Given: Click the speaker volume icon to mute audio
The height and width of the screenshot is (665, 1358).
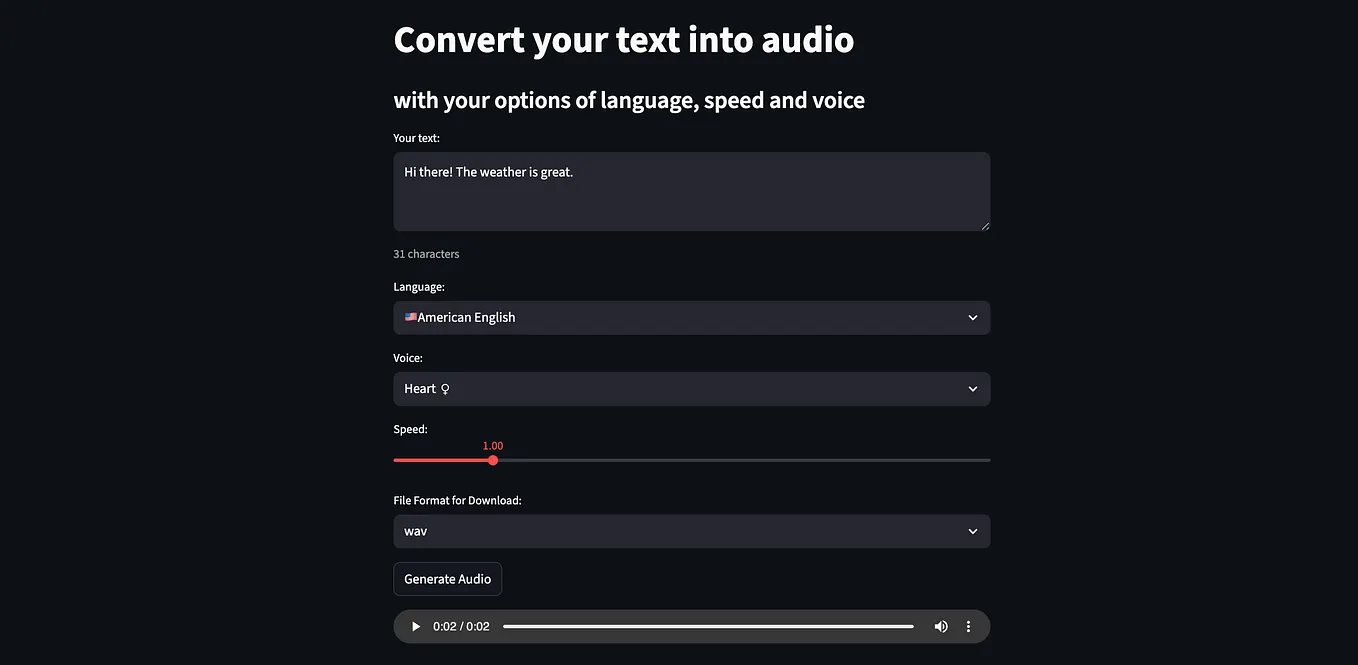Looking at the screenshot, I should (x=940, y=625).
